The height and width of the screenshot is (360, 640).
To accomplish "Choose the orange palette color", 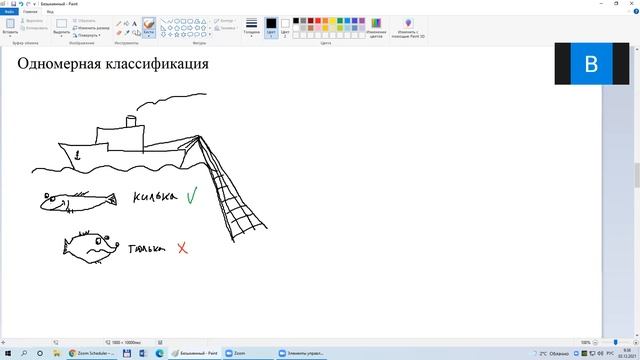I will click(325, 20).
